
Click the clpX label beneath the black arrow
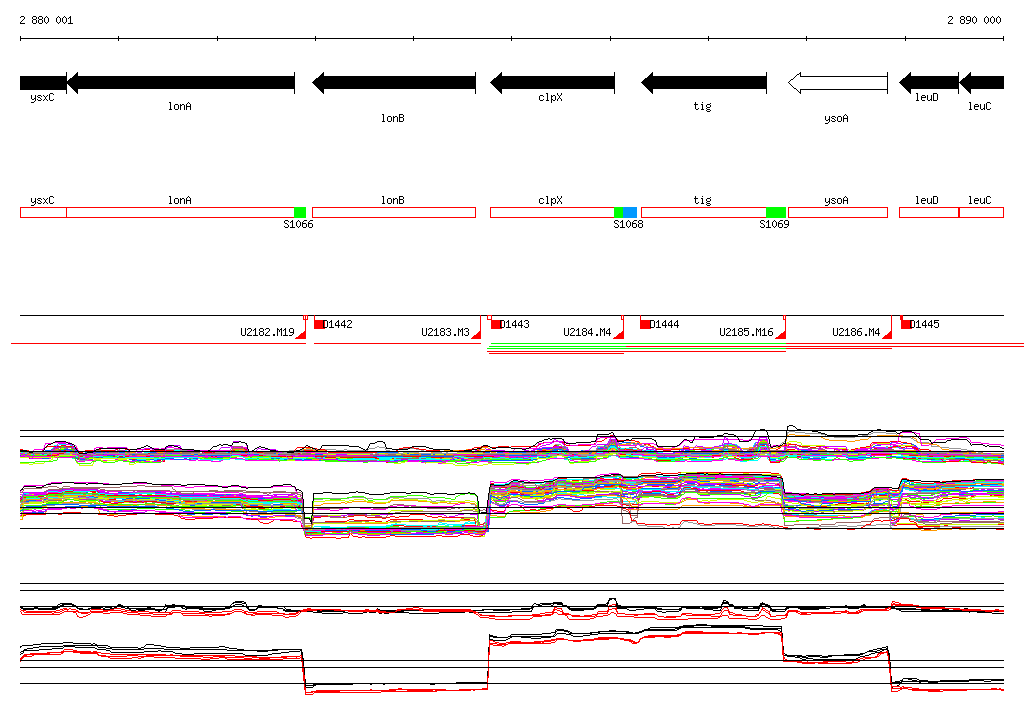click(x=551, y=97)
